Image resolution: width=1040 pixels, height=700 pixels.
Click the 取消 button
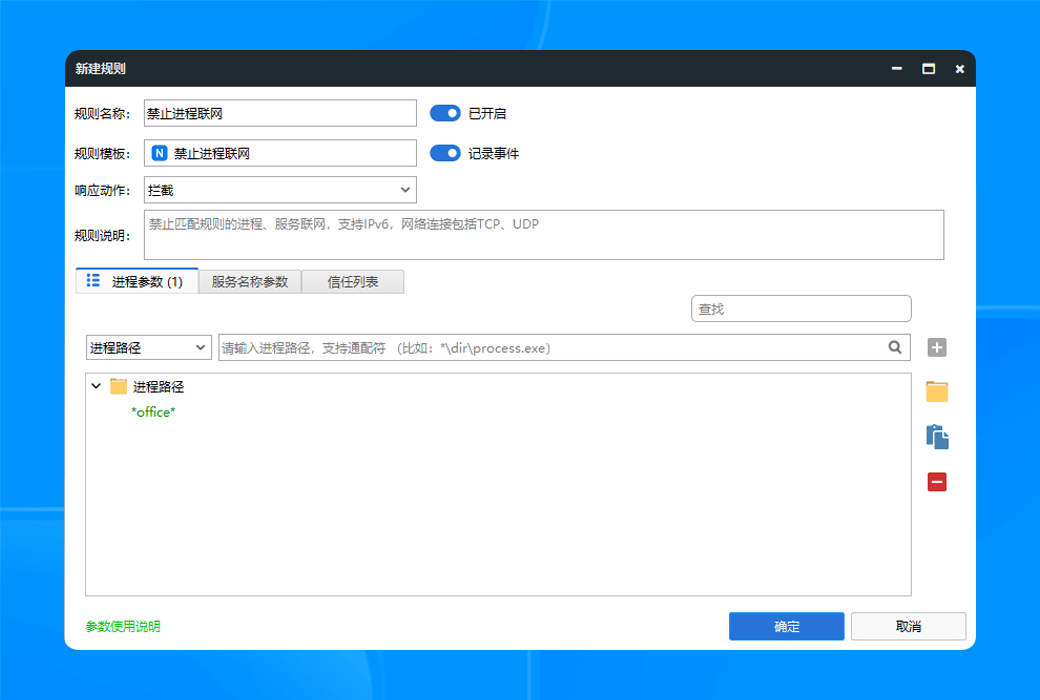[908, 626]
